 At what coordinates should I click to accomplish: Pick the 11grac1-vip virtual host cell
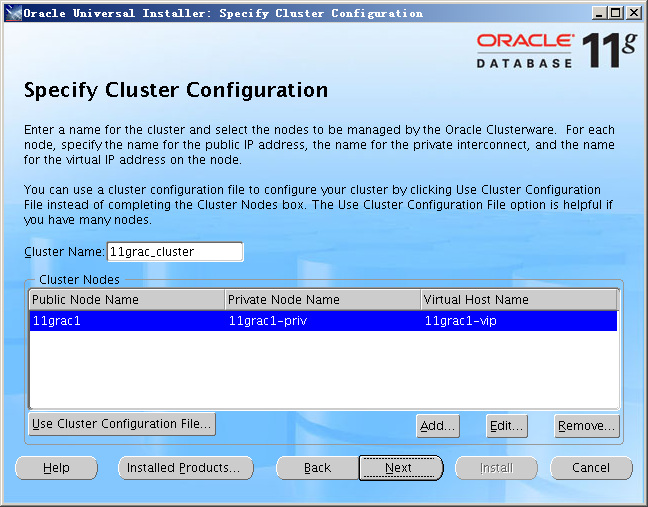click(518, 322)
